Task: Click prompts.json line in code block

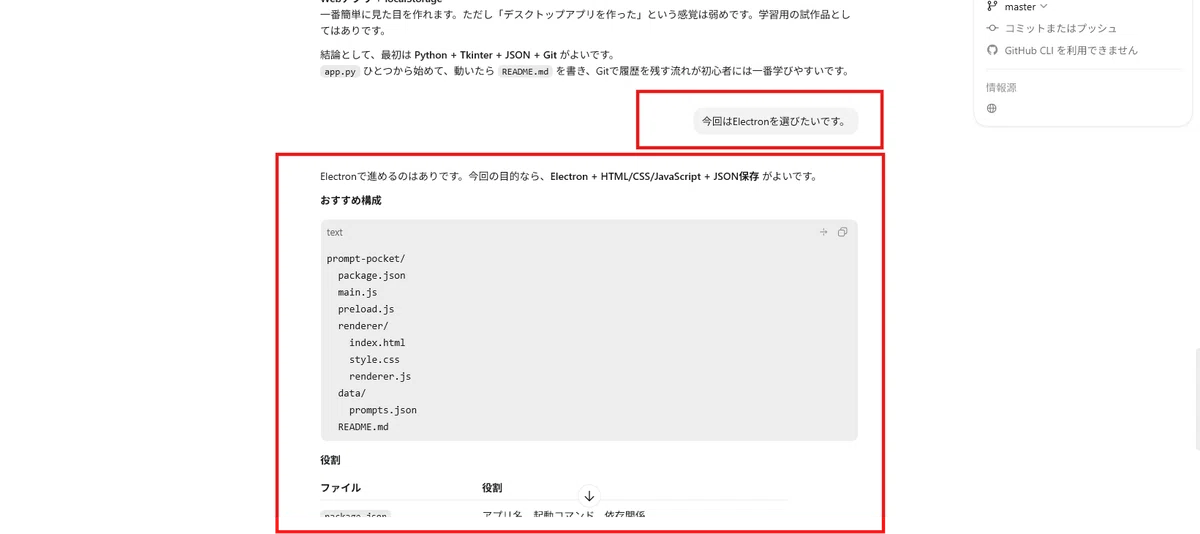Action: tap(383, 410)
